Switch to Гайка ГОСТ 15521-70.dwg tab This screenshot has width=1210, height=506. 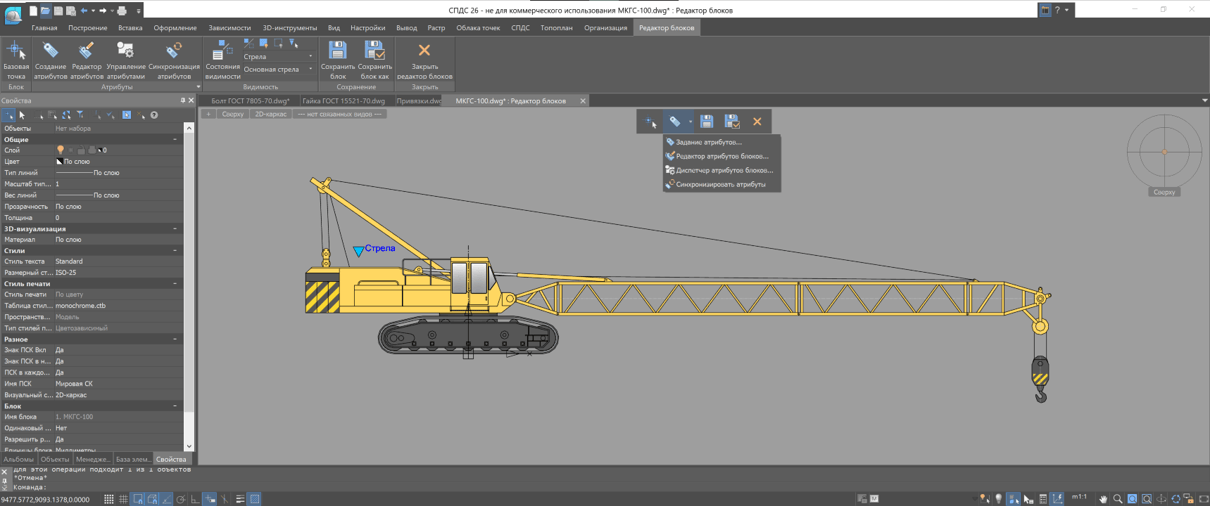(344, 101)
